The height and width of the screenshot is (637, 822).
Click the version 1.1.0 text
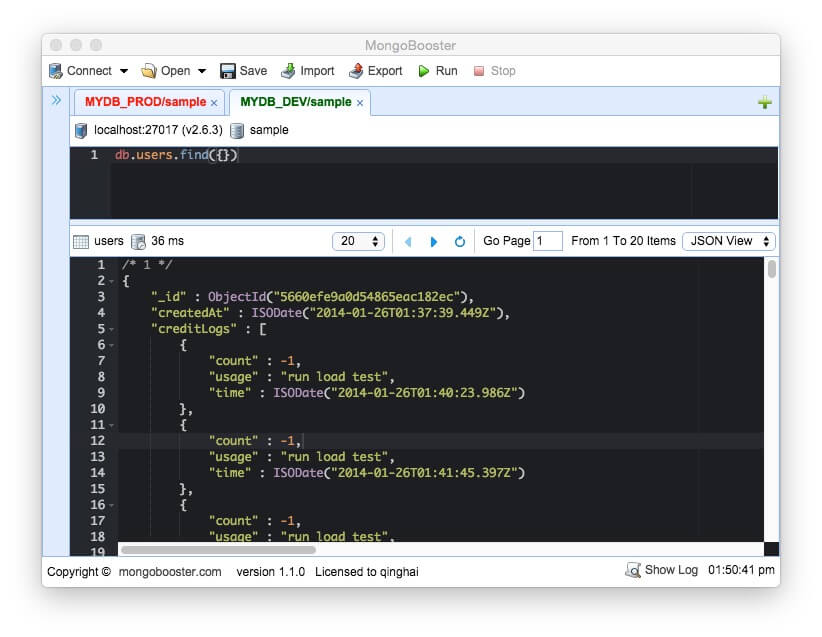click(271, 572)
